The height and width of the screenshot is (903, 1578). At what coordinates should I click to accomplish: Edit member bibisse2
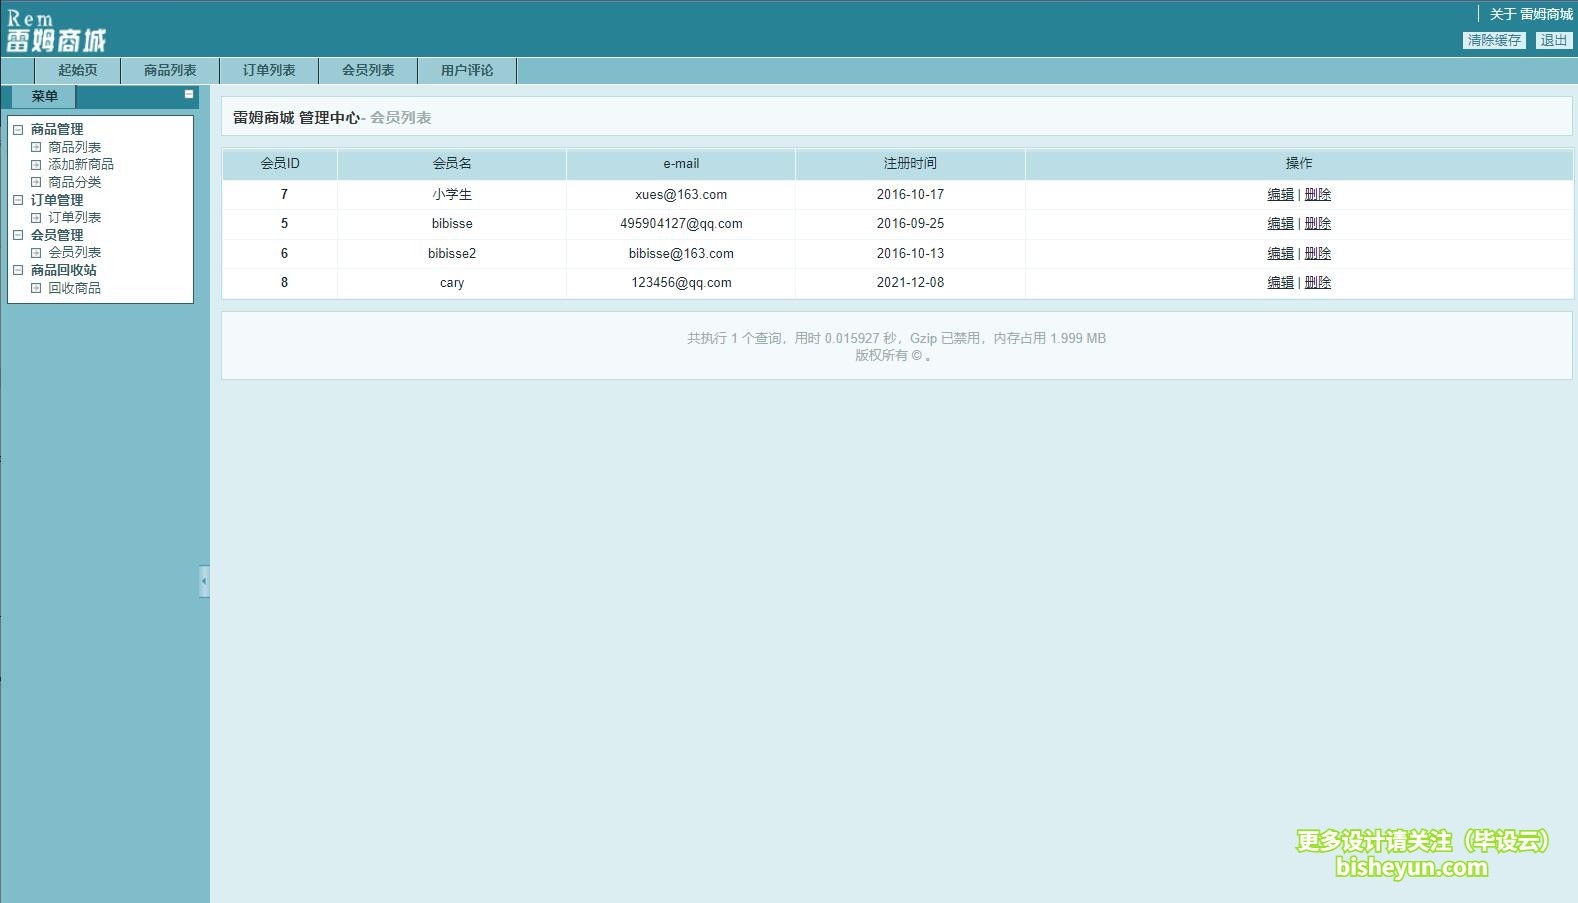tap(1280, 253)
